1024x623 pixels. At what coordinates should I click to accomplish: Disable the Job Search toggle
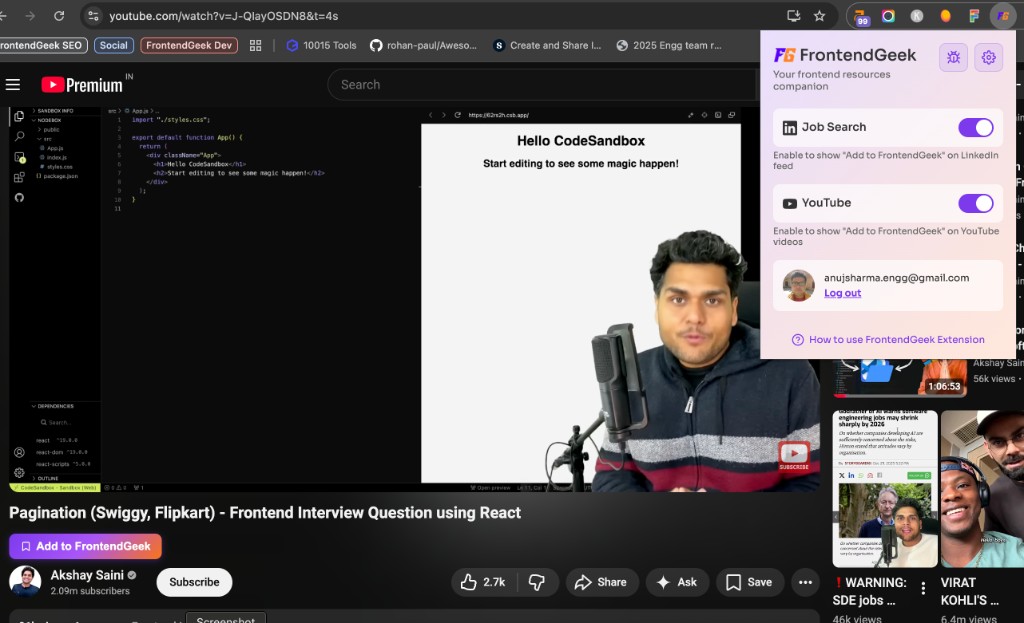(975, 127)
